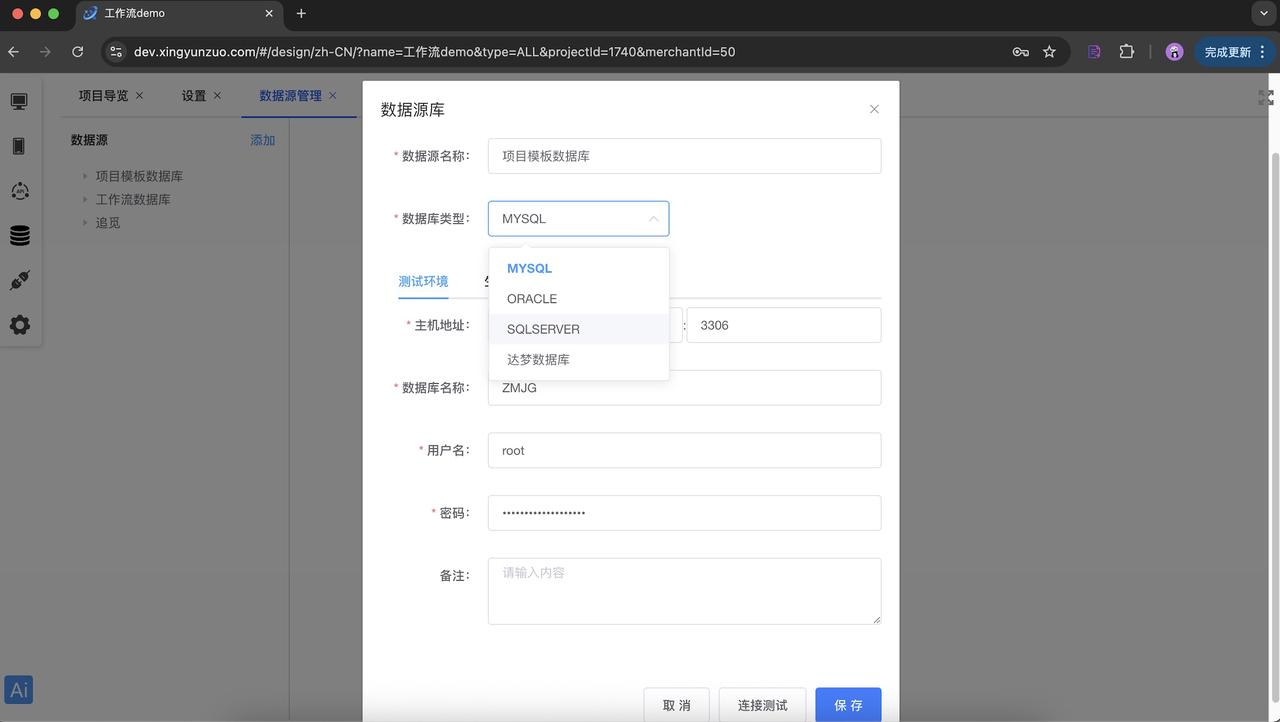Image resolution: width=1280 pixels, height=722 pixels.
Task: Click the 连接测试 button
Action: [762, 705]
